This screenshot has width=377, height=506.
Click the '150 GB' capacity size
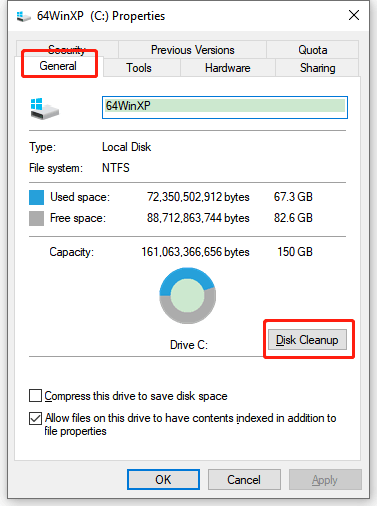(295, 252)
